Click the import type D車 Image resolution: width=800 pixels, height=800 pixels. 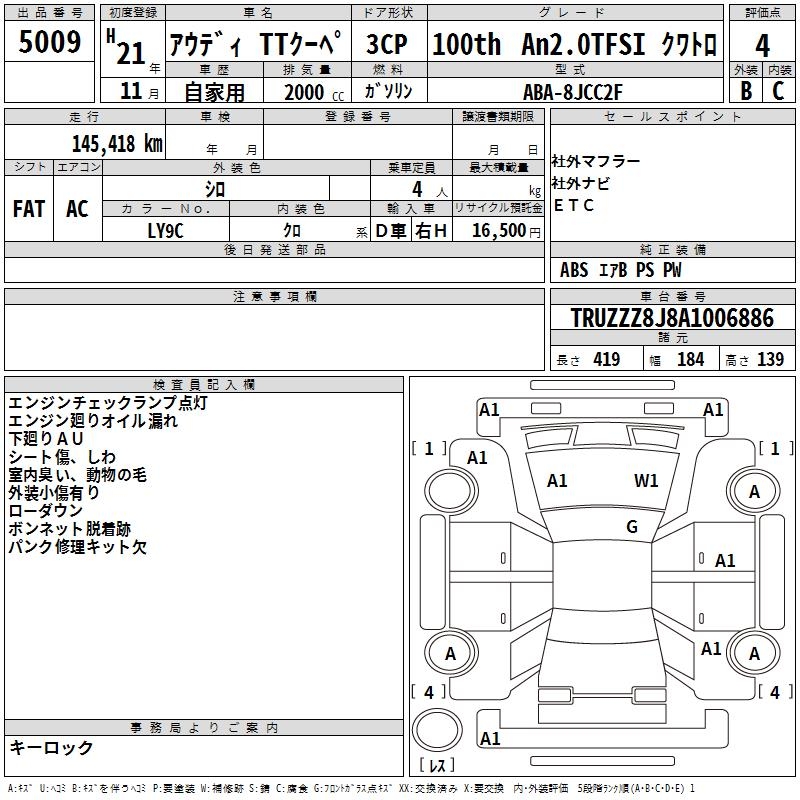point(391,231)
